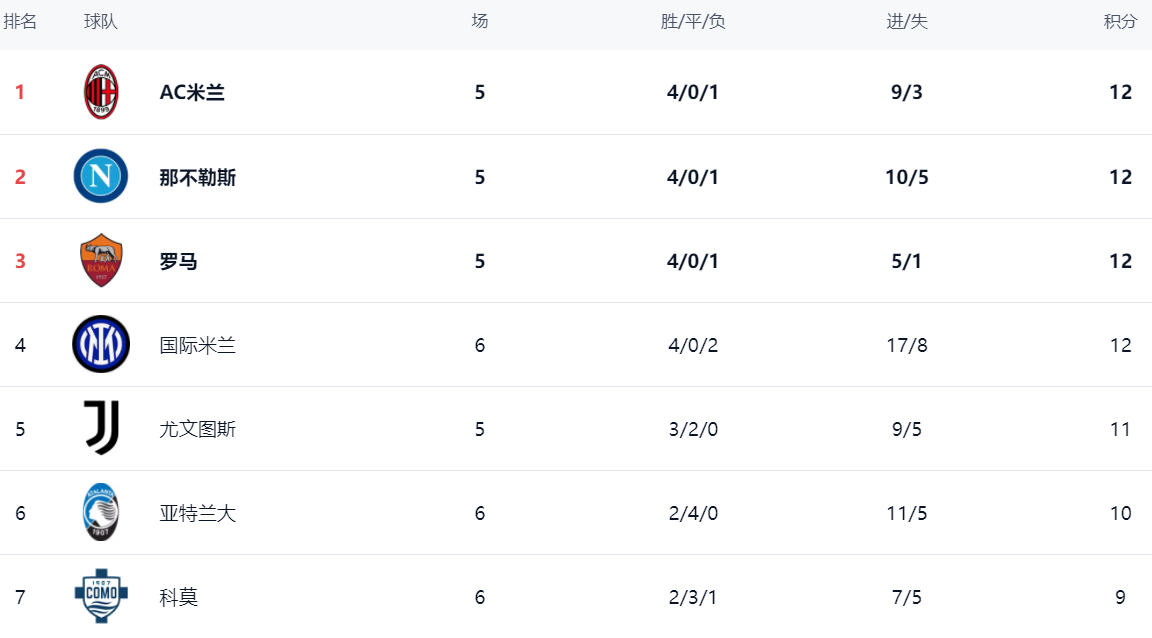Click the Como 1907 club badge

click(101, 597)
